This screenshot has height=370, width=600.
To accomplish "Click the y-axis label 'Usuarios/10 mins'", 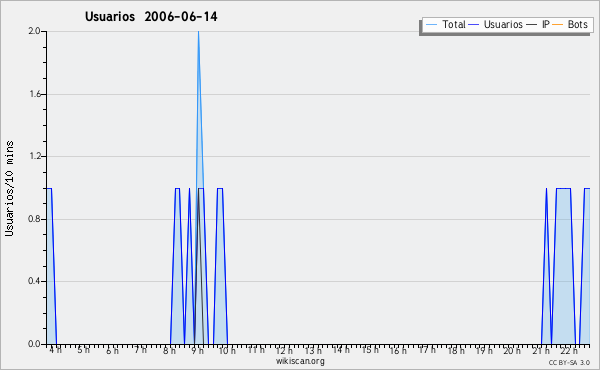I will pos(9,188).
